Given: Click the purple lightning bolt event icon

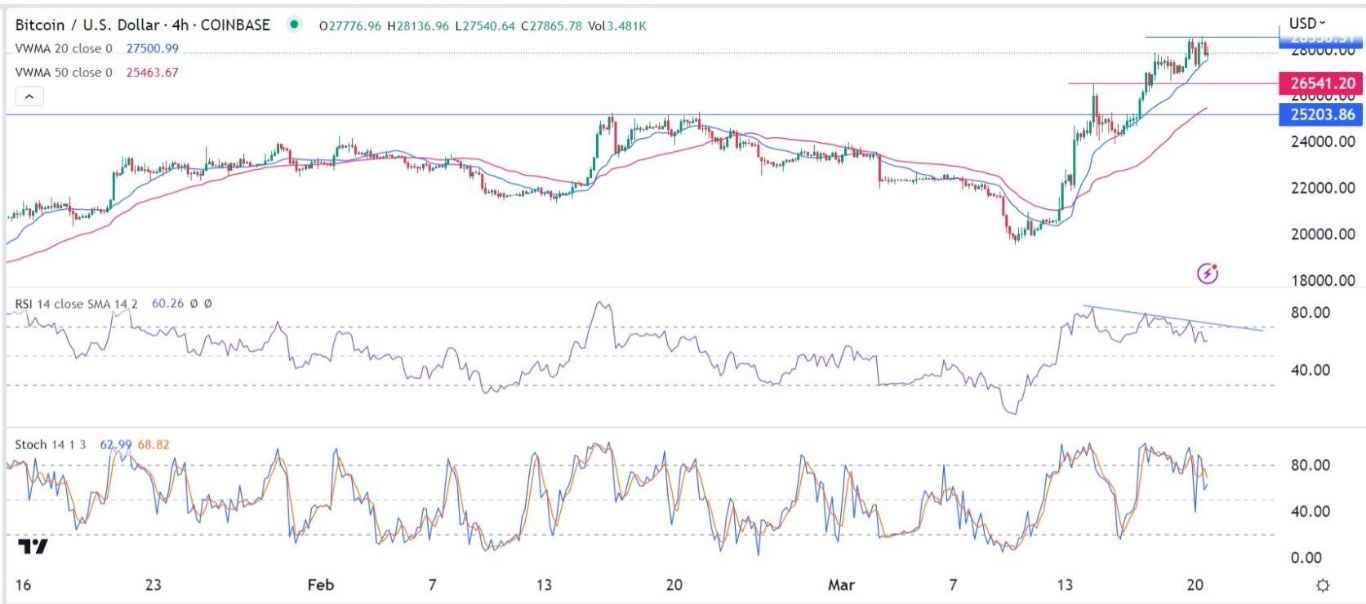Looking at the screenshot, I should pyautogui.click(x=1209, y=272).
